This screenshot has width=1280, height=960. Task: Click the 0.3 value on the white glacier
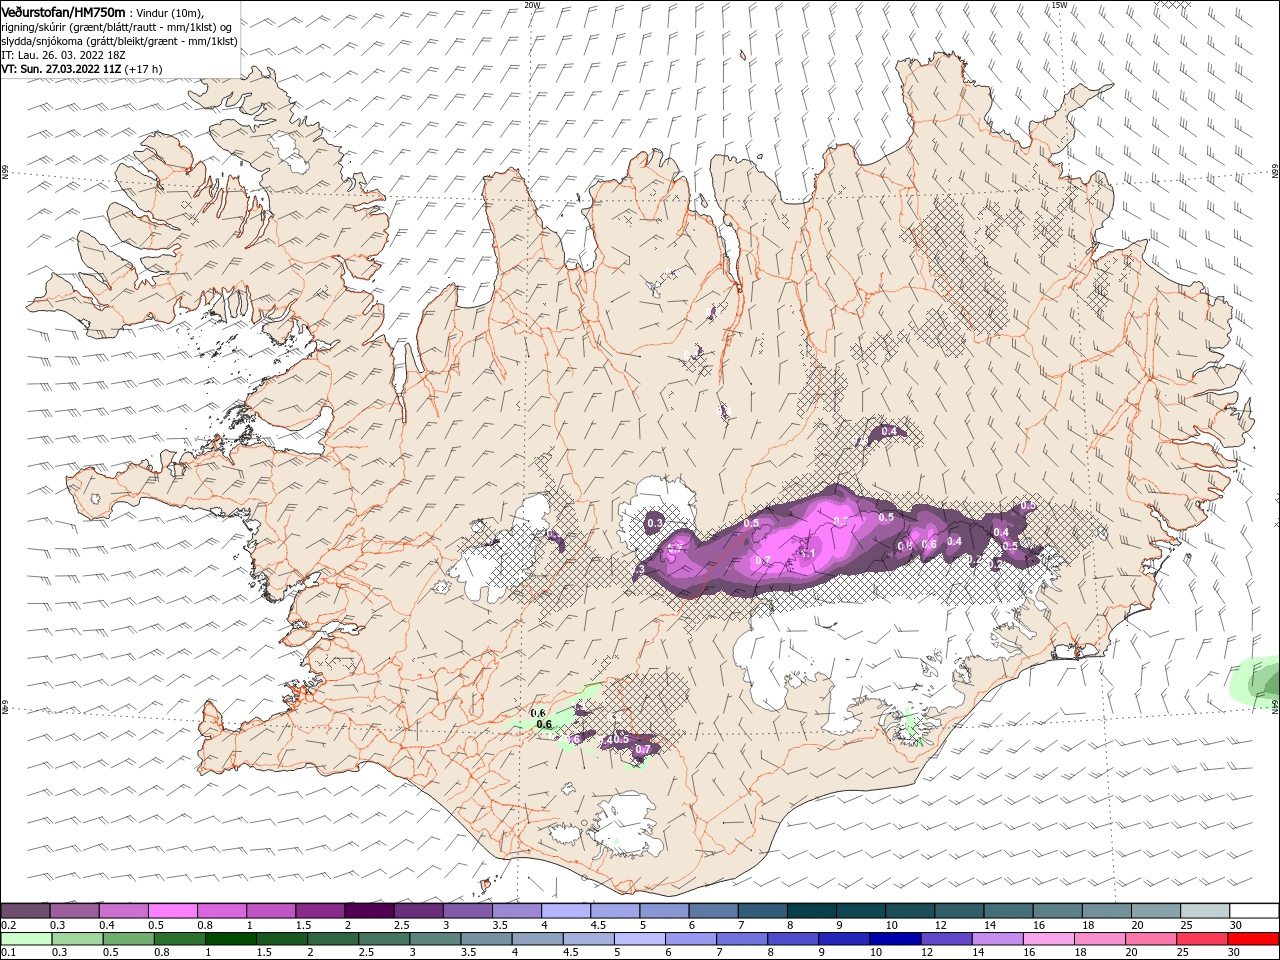[655, 522]
